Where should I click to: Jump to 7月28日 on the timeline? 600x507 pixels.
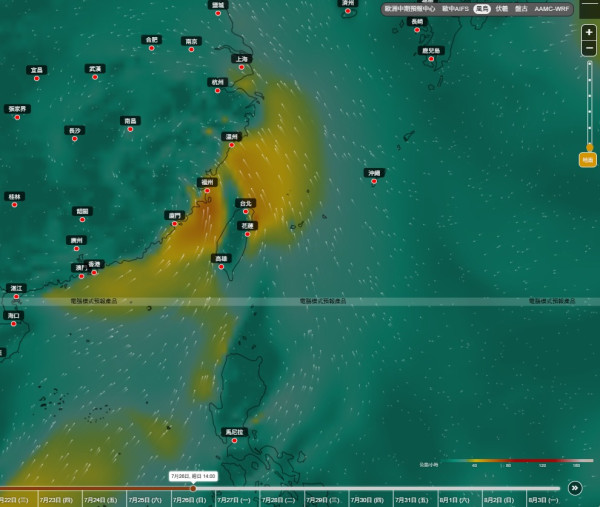tap(278, 500)
